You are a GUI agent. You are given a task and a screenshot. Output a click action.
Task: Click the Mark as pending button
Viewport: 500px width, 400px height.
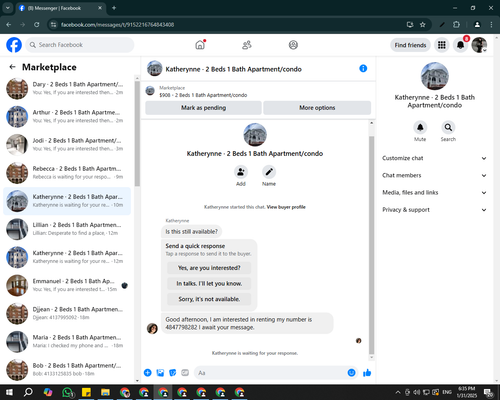(203, 108)
